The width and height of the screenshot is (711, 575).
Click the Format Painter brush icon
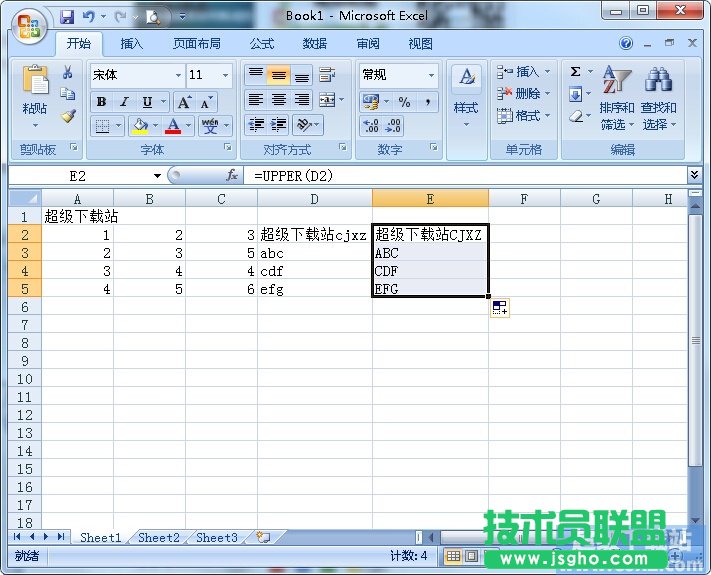(68, 116)
